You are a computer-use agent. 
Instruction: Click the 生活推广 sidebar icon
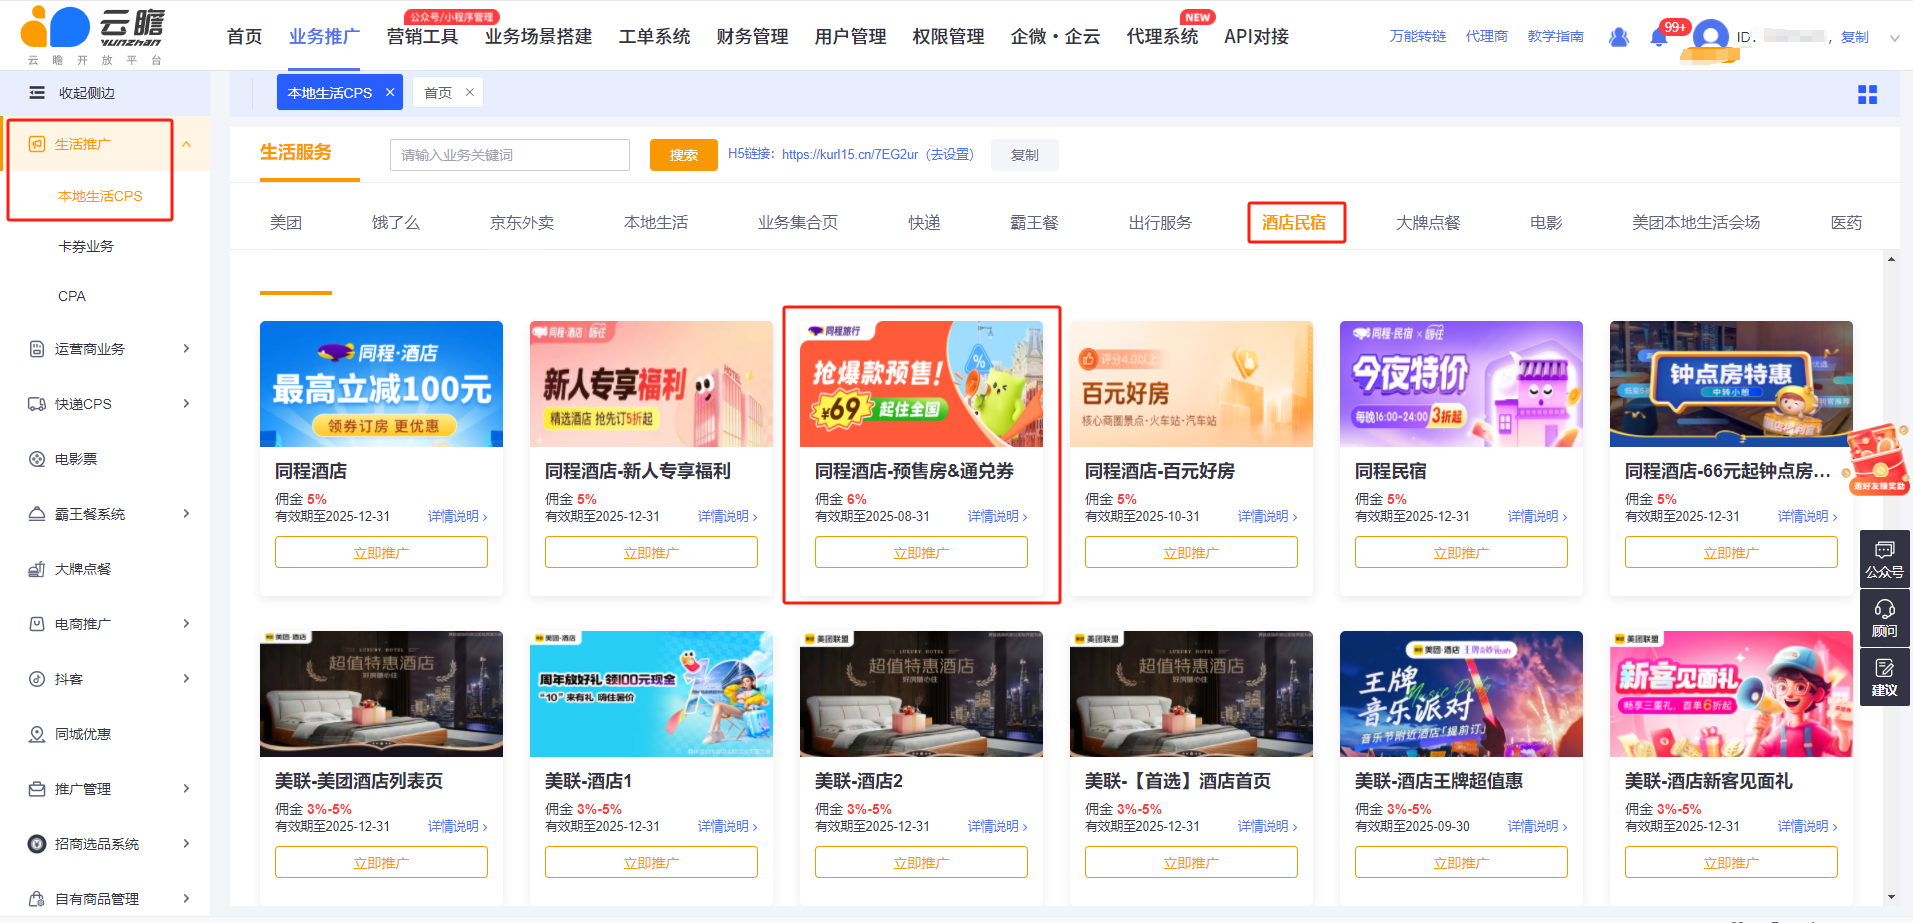coord(37,144)
